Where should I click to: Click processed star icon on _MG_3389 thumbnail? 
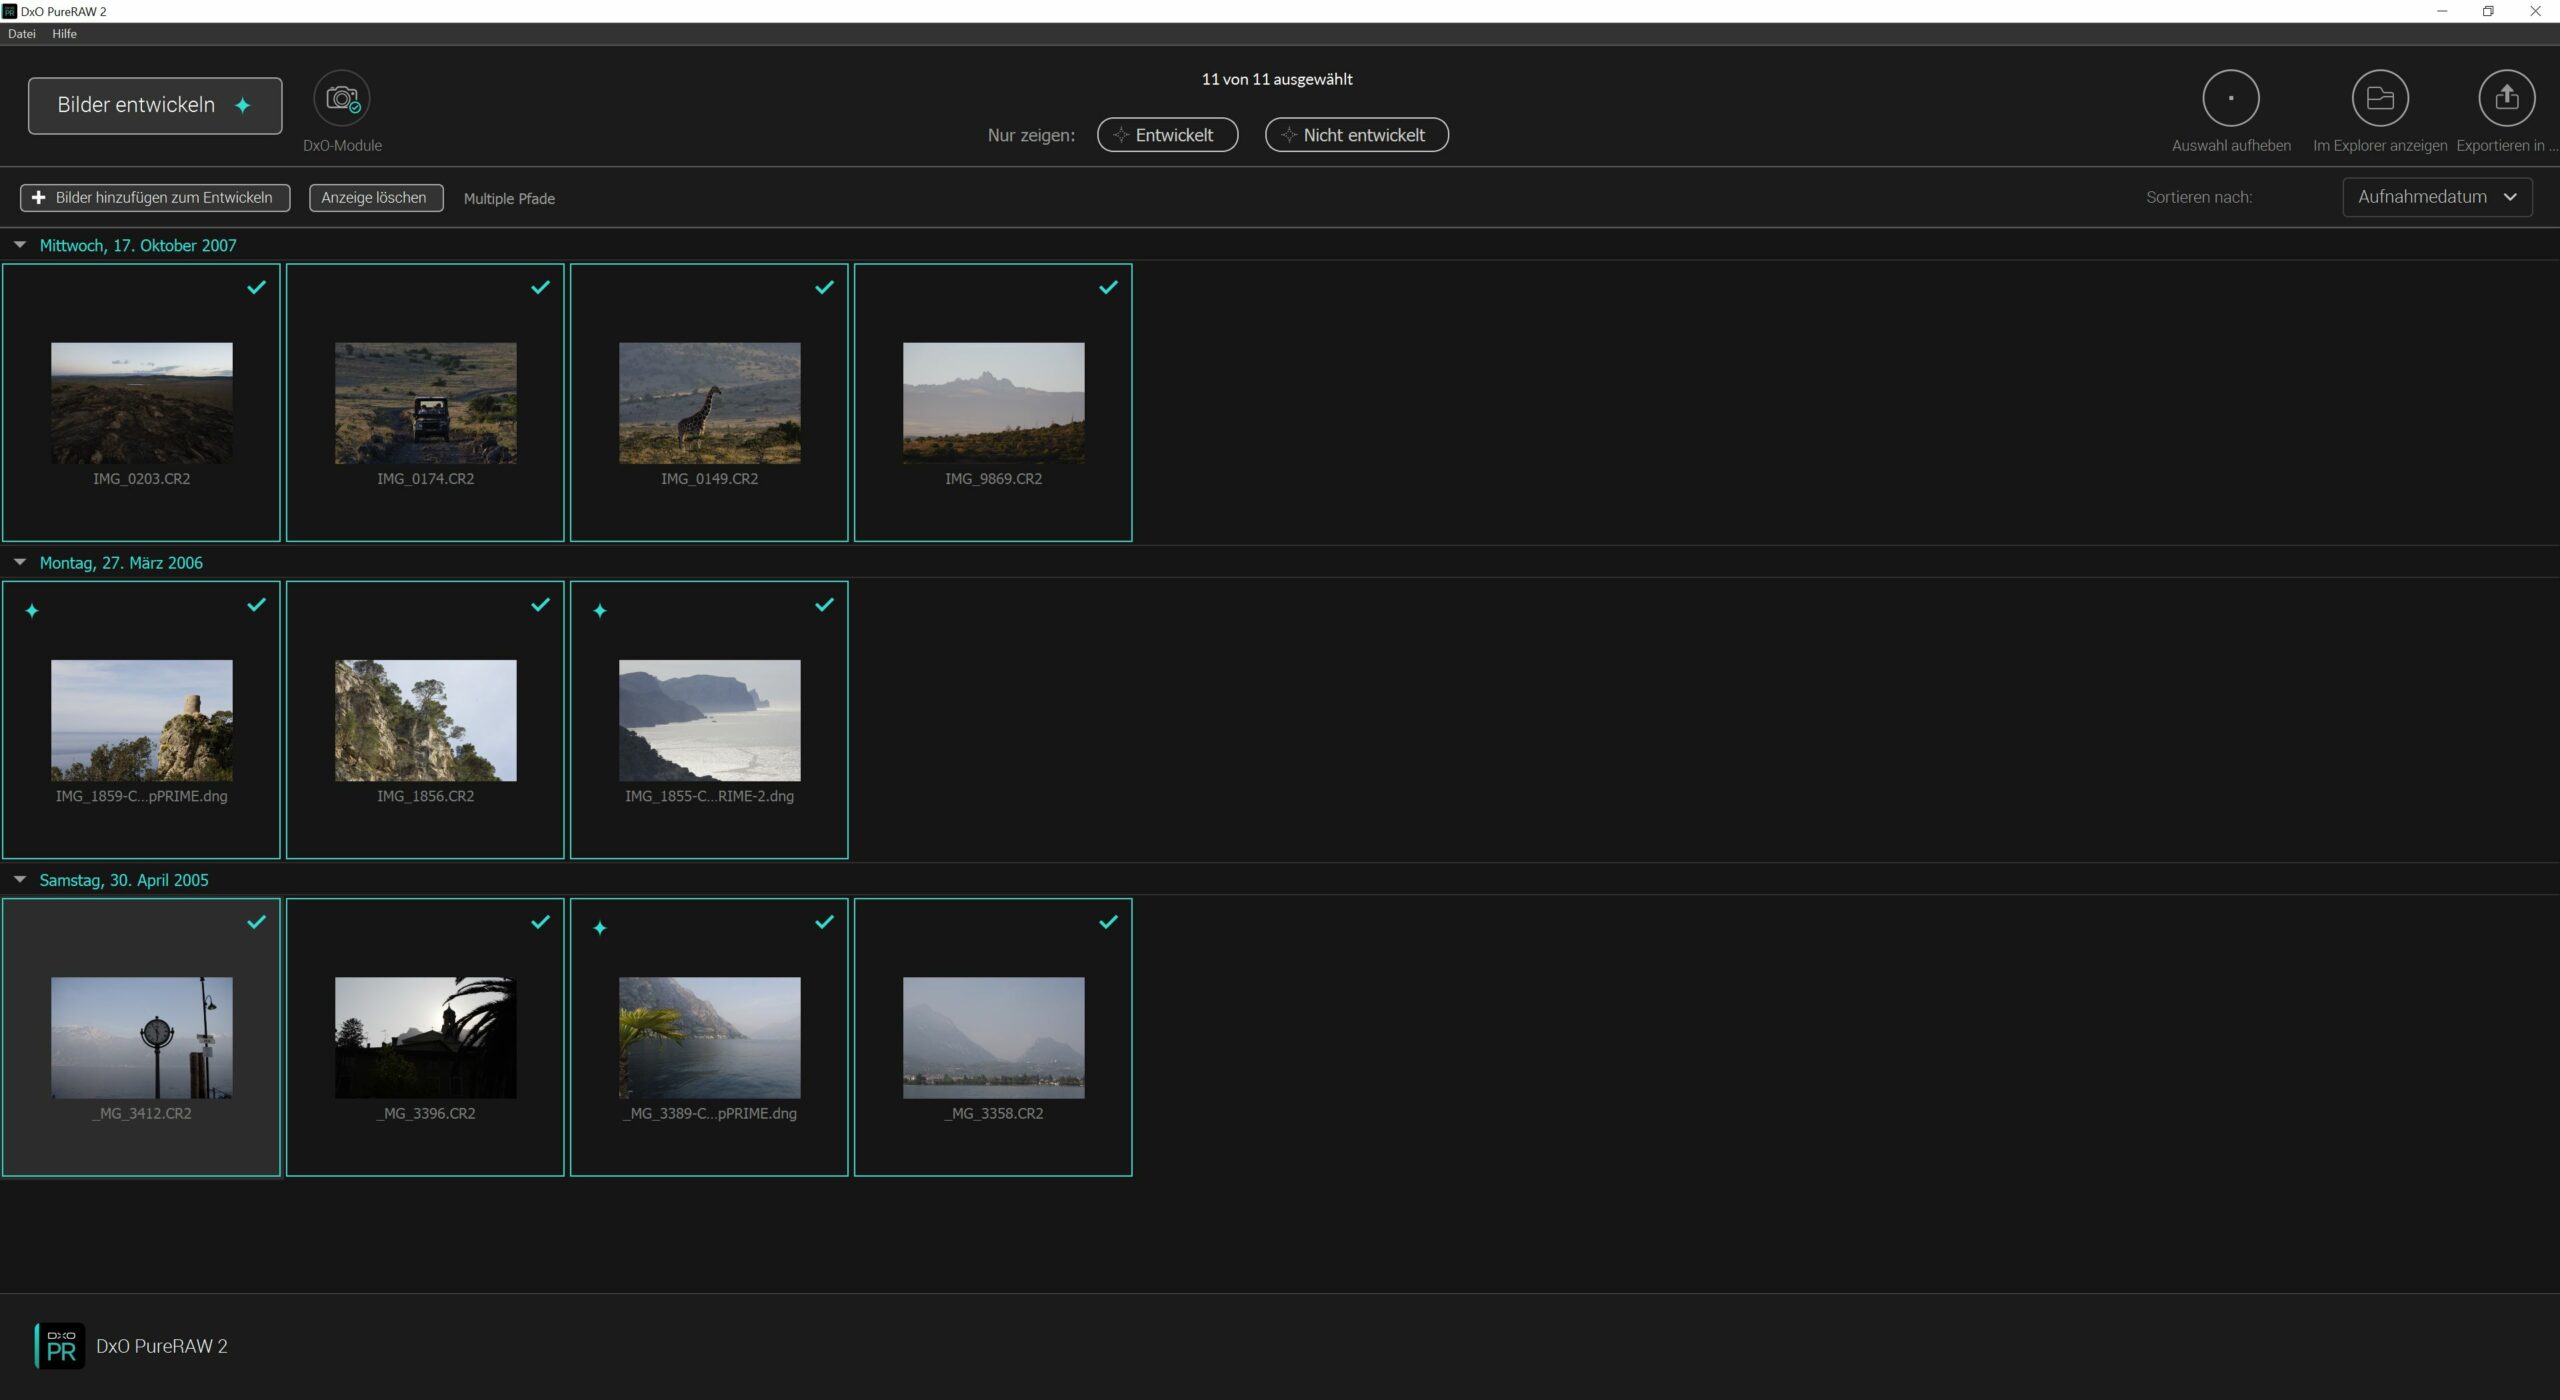coord(600,929)
